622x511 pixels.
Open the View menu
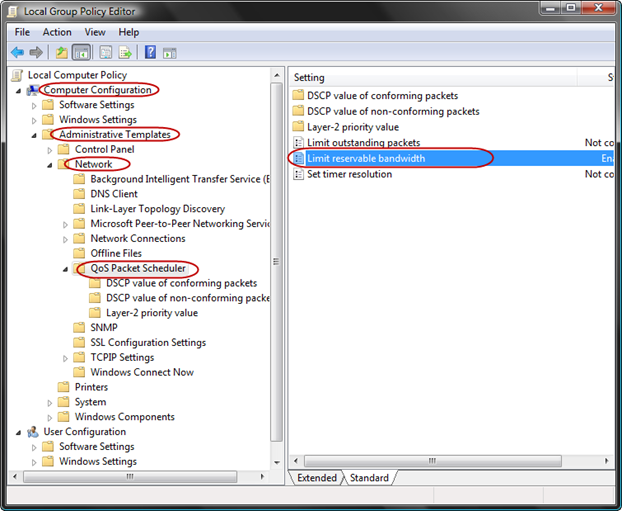pyautogui.click(x=95, y=32)
